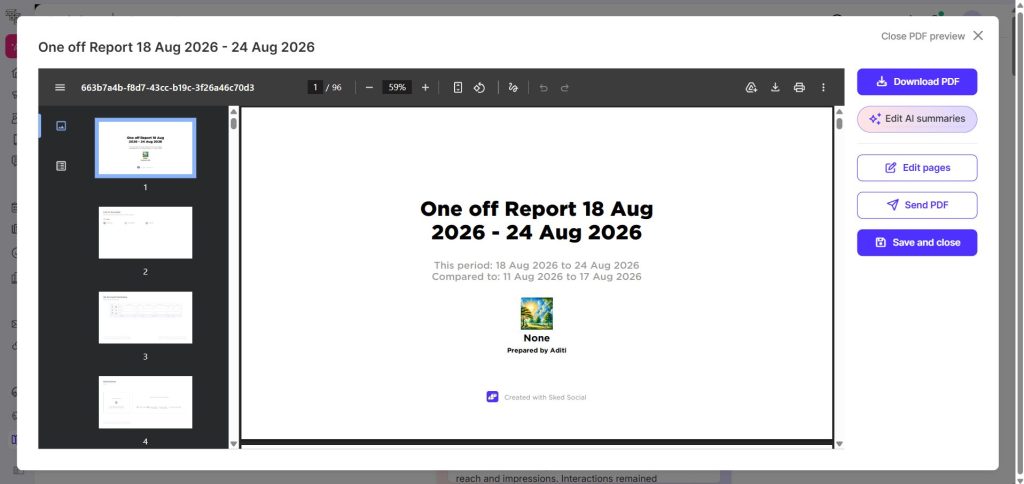
Task: Print the PDF using printer icon
Action: pos(799,88)
